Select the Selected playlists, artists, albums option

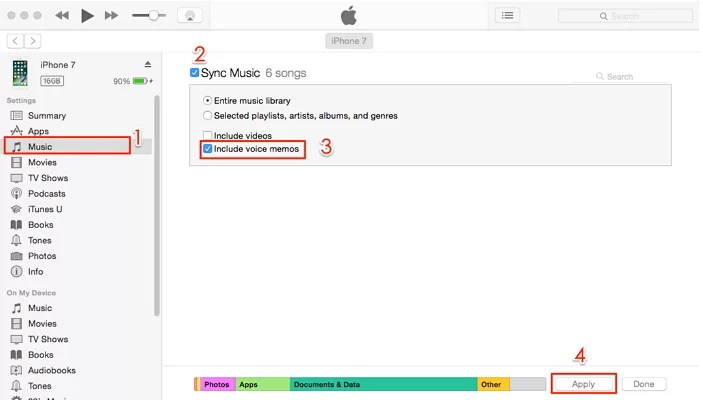207,116
